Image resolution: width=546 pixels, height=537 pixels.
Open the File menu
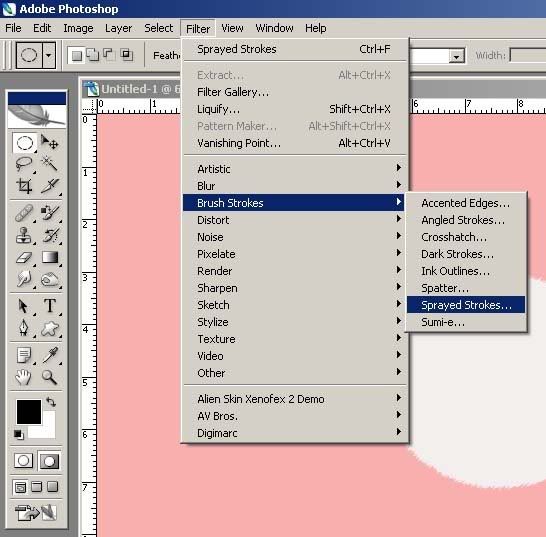[x=13, y=28]
